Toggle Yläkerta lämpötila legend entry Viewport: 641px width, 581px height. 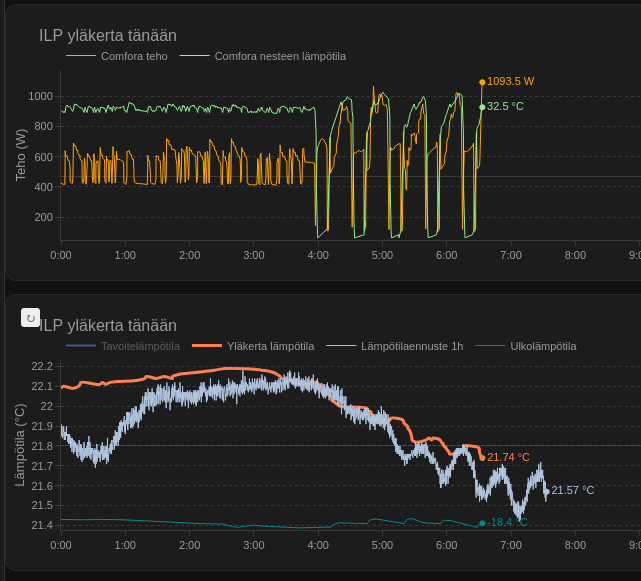(270, 346)
